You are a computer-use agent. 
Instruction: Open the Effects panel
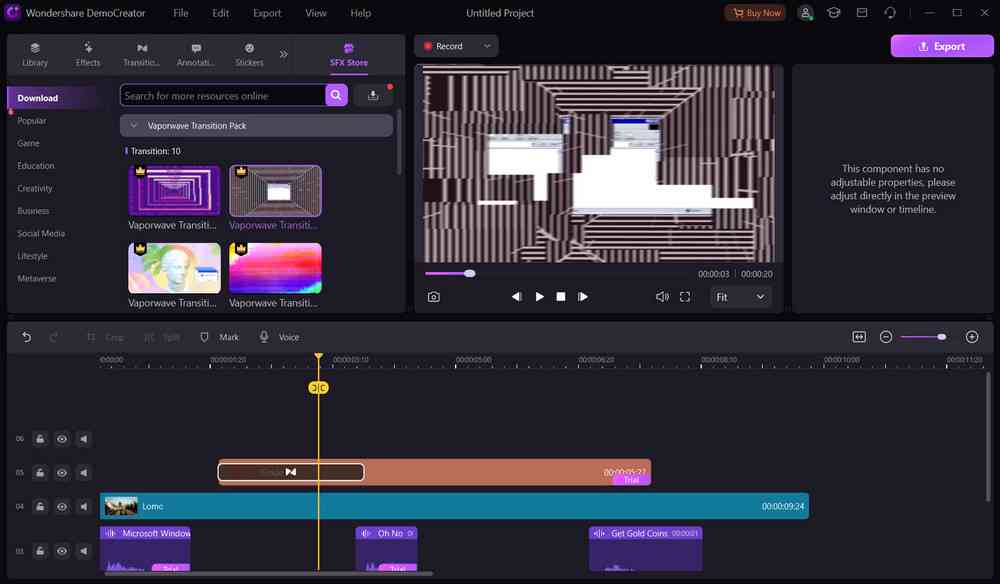[87, 54]
